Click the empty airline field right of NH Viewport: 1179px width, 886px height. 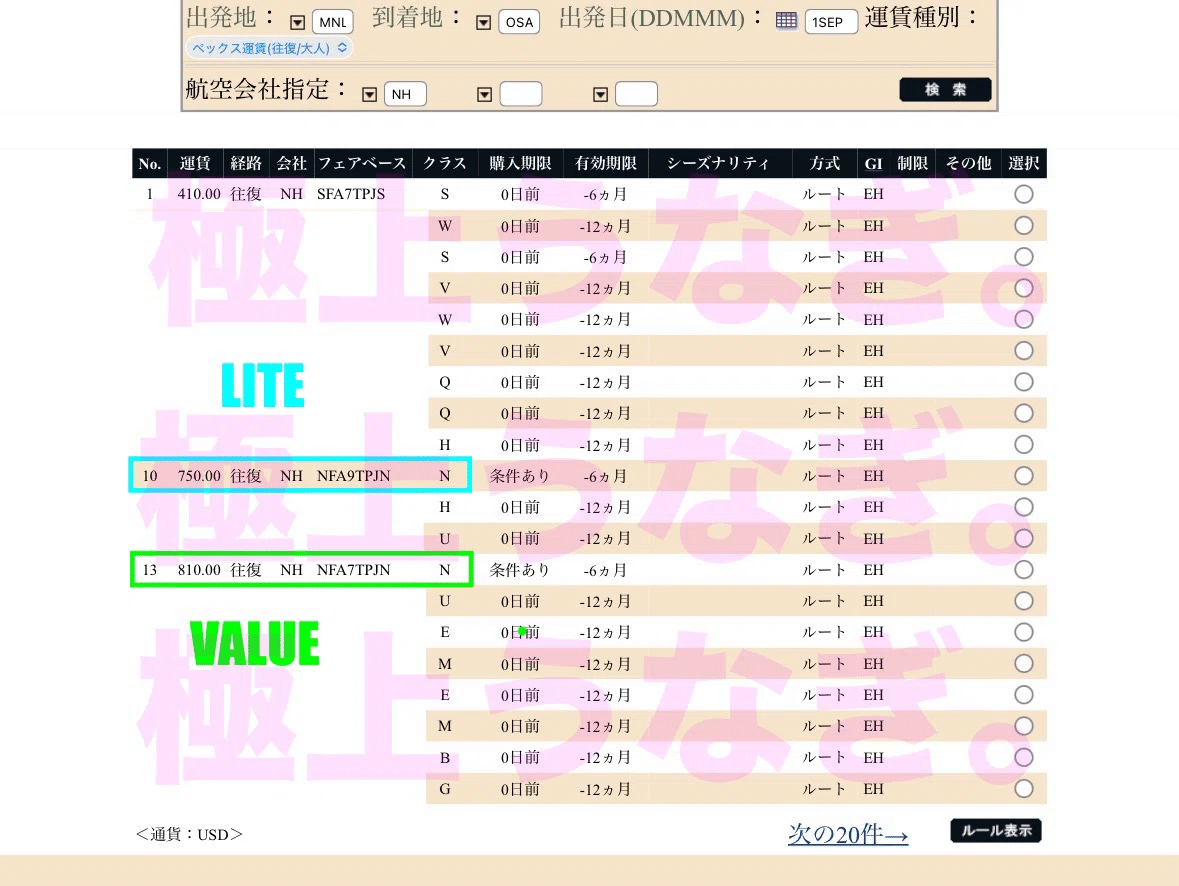pos(521,94)
